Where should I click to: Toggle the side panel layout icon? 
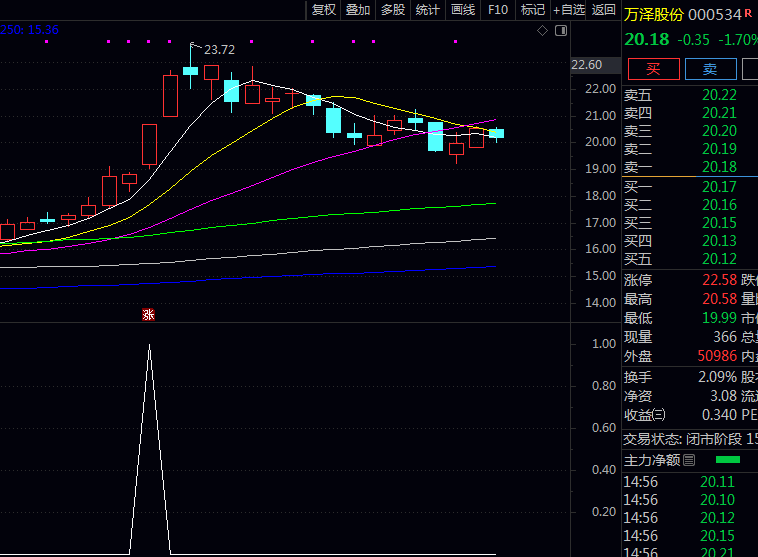(x=559, y=31)
